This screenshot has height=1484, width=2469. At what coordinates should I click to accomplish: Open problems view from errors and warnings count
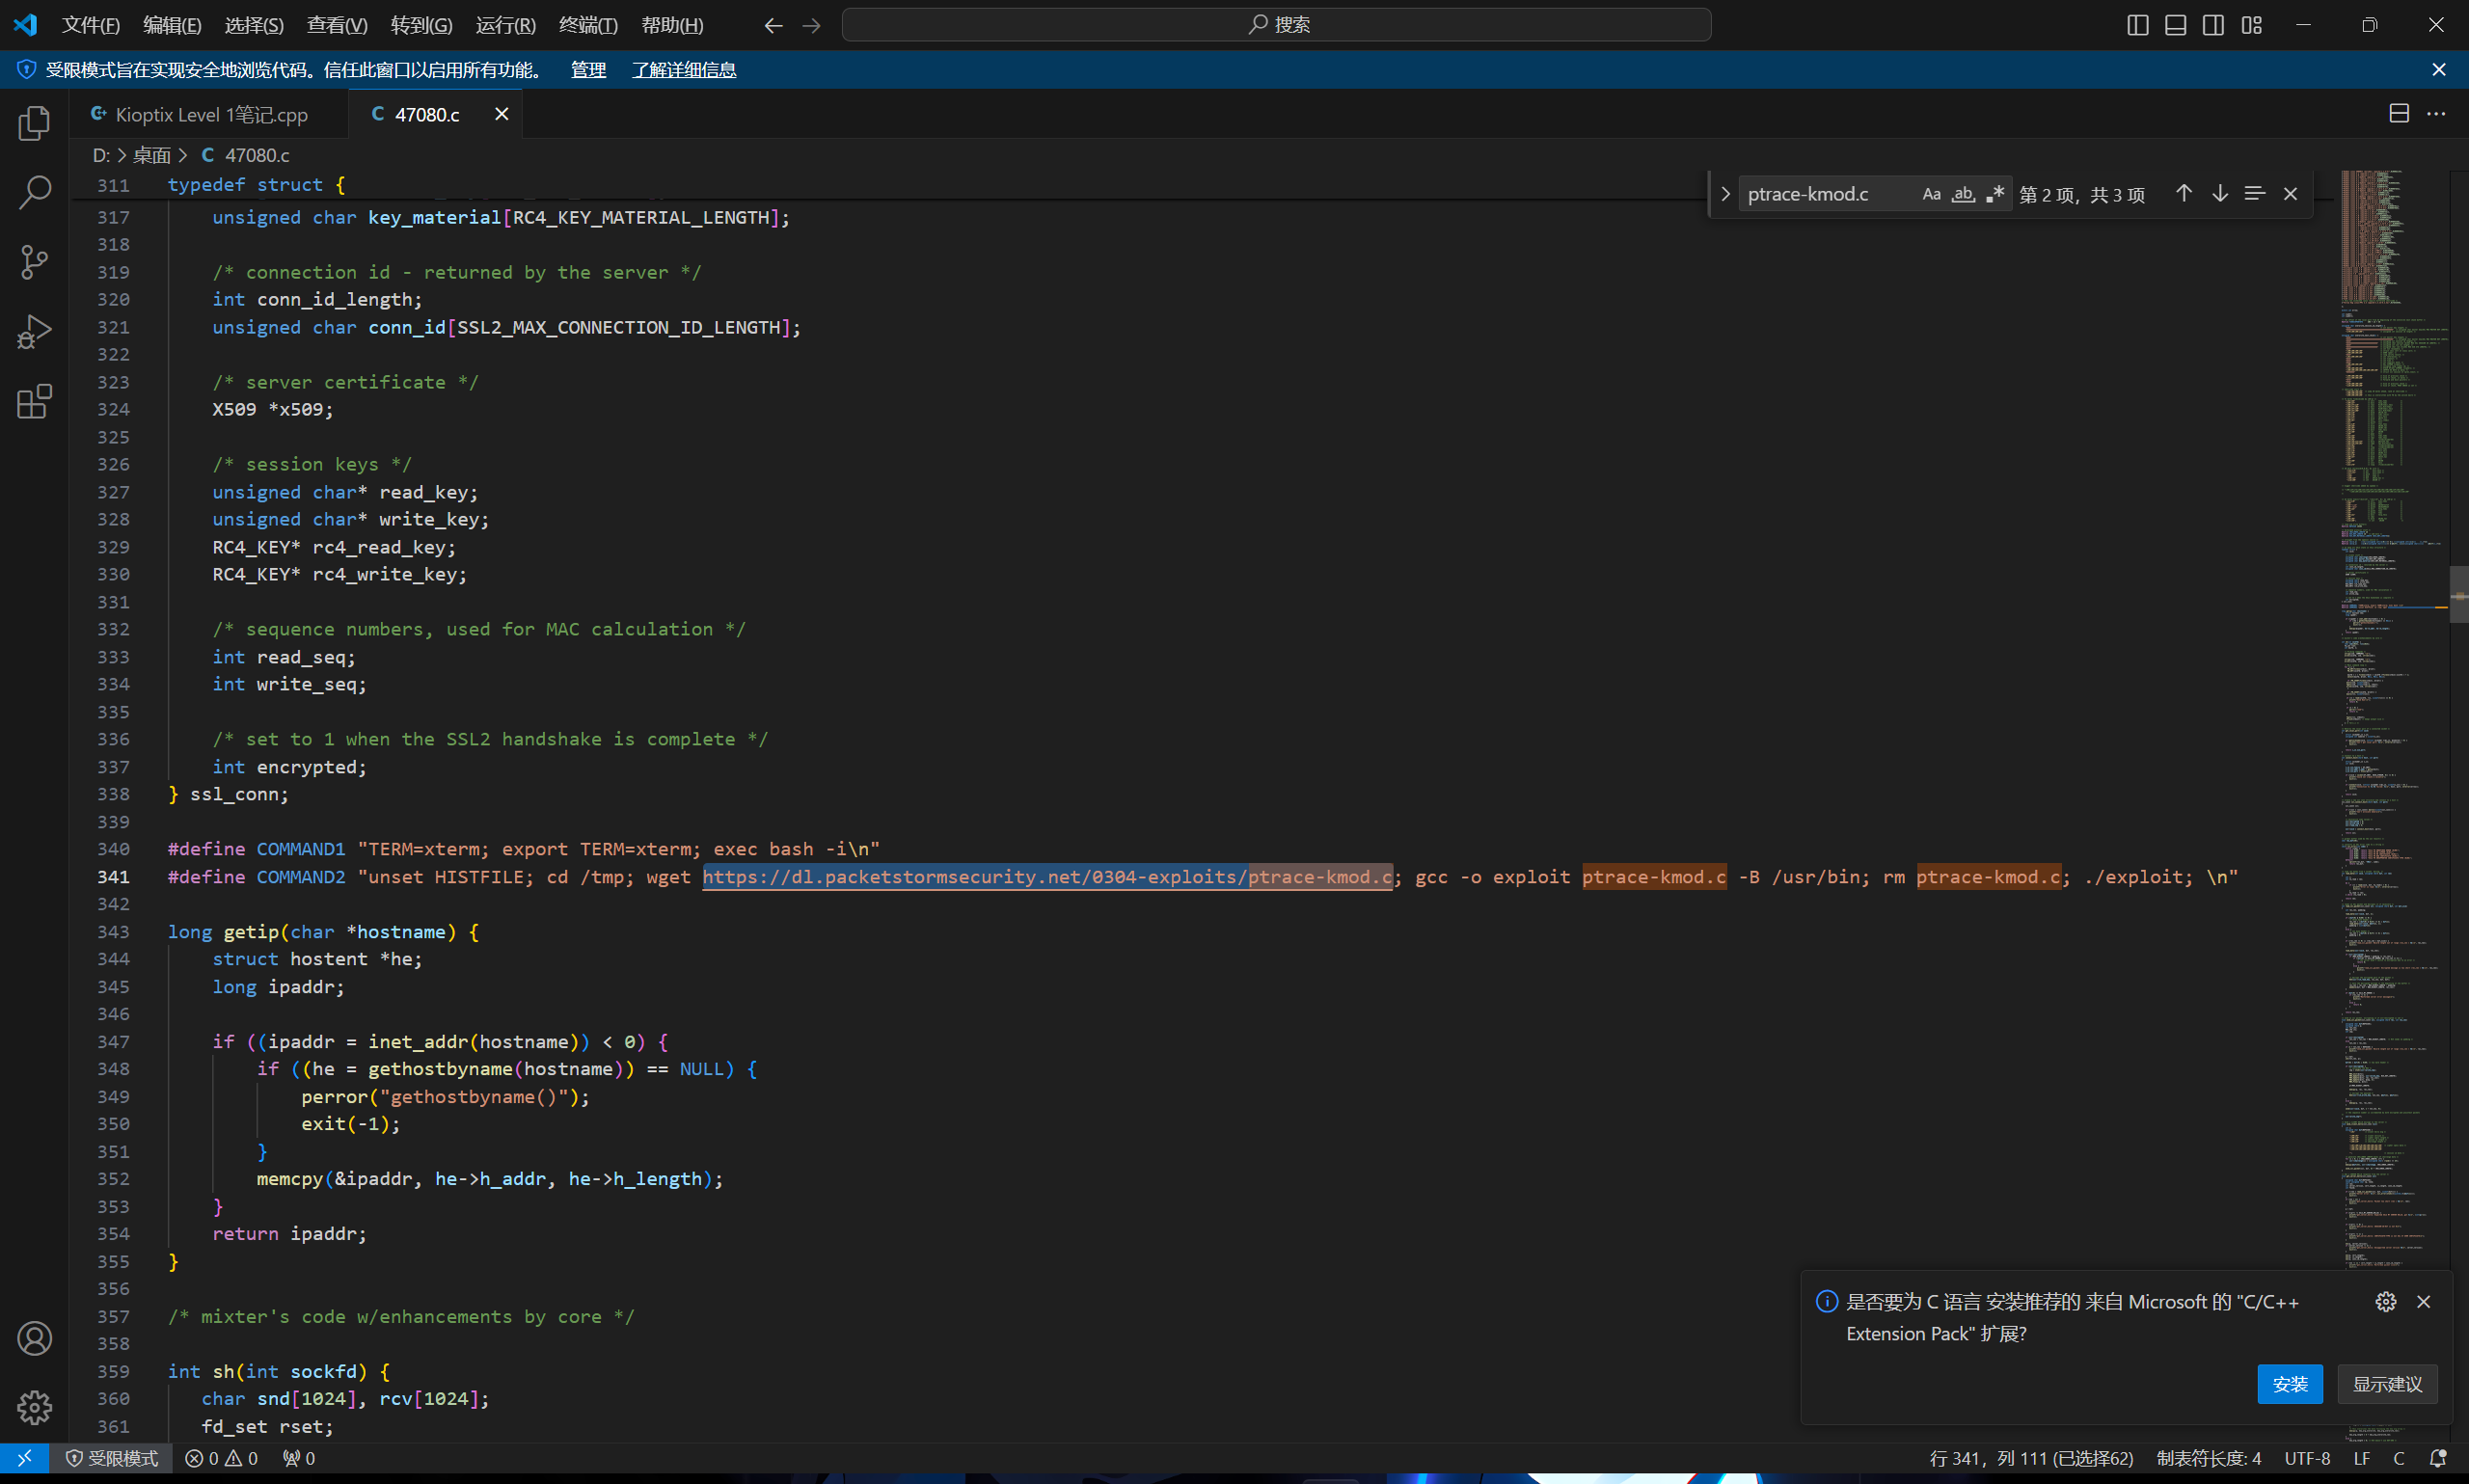pos(222,1458)
